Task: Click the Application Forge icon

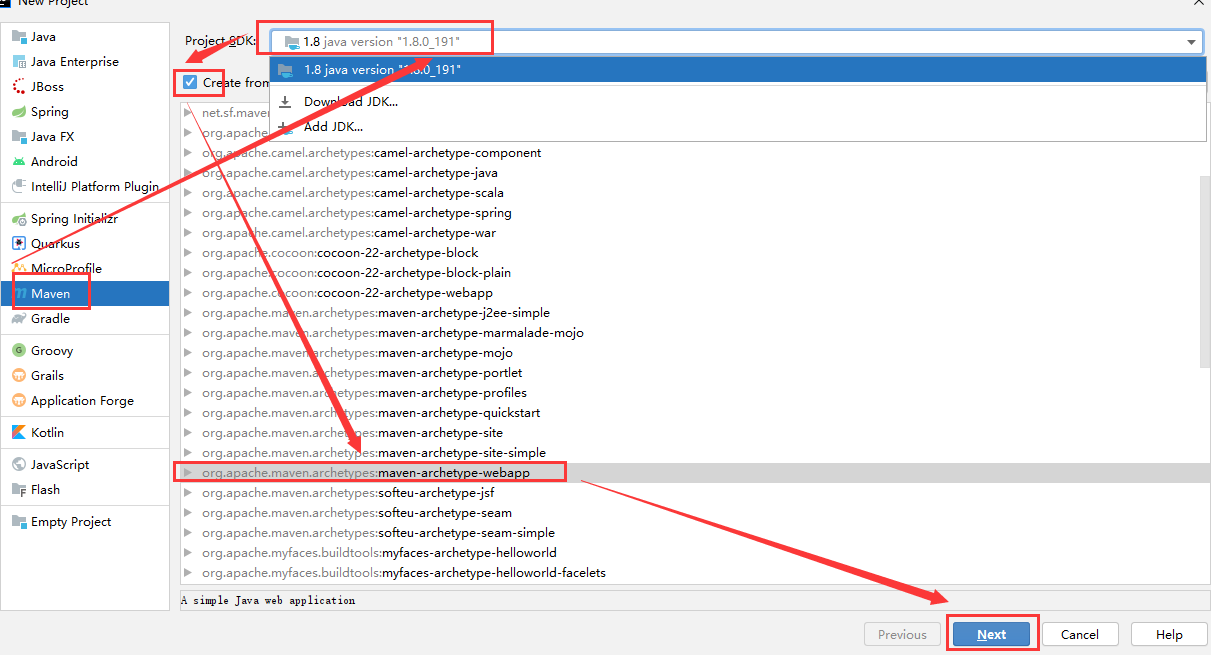Action: (x=19, y=401)
